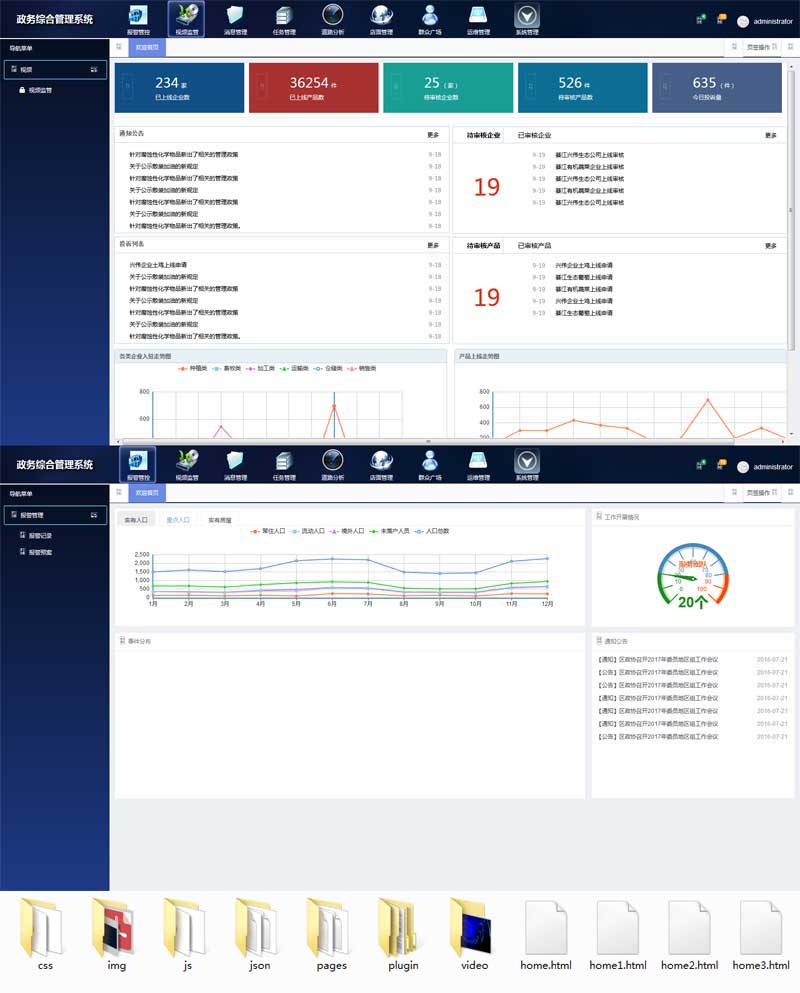Open 页签操作 dropdown in the top dashboard
The image size is (800, 993).
761,47
